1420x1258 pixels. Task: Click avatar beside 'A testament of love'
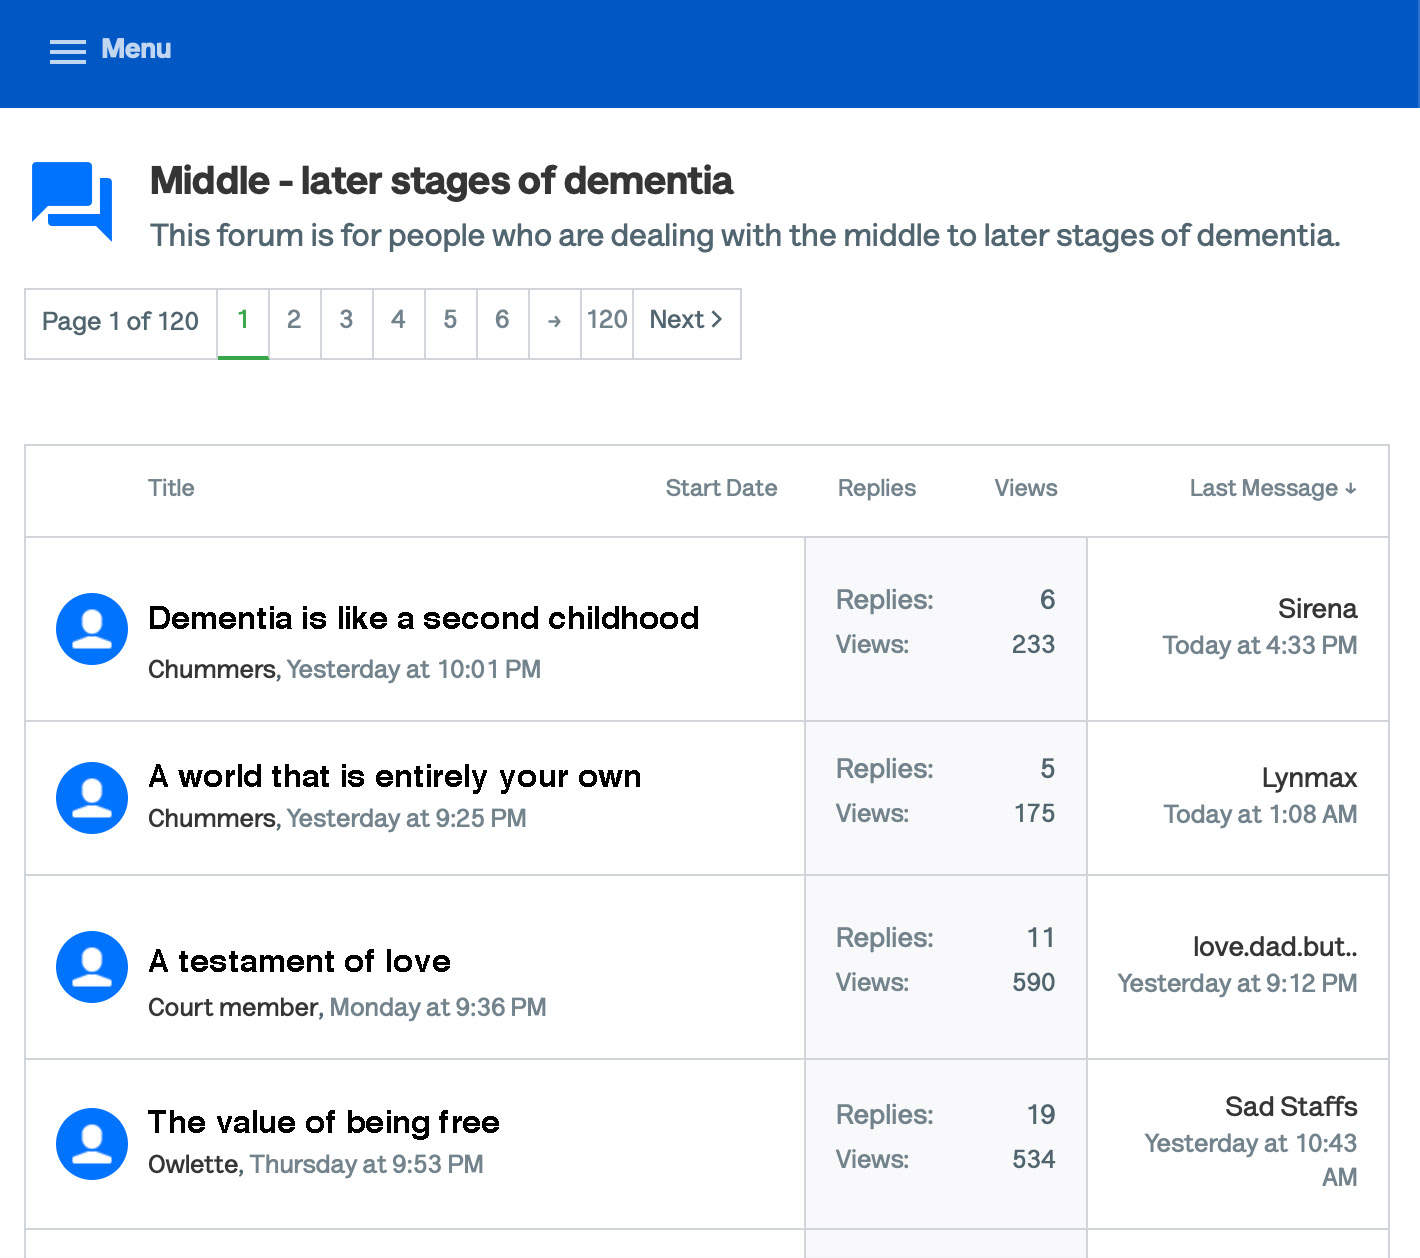(x=92, y=967)
